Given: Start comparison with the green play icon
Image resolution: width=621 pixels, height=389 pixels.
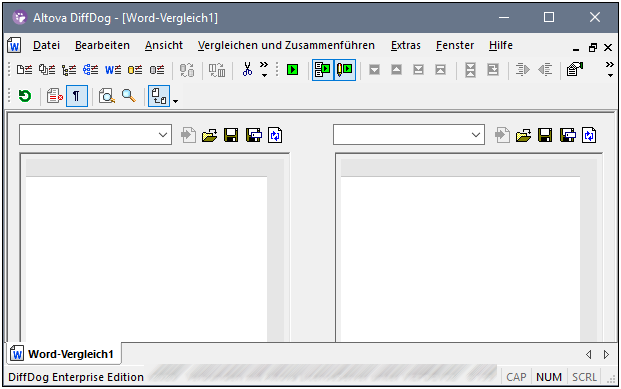Looking at the screenshot, I should (x=293, y=70).
